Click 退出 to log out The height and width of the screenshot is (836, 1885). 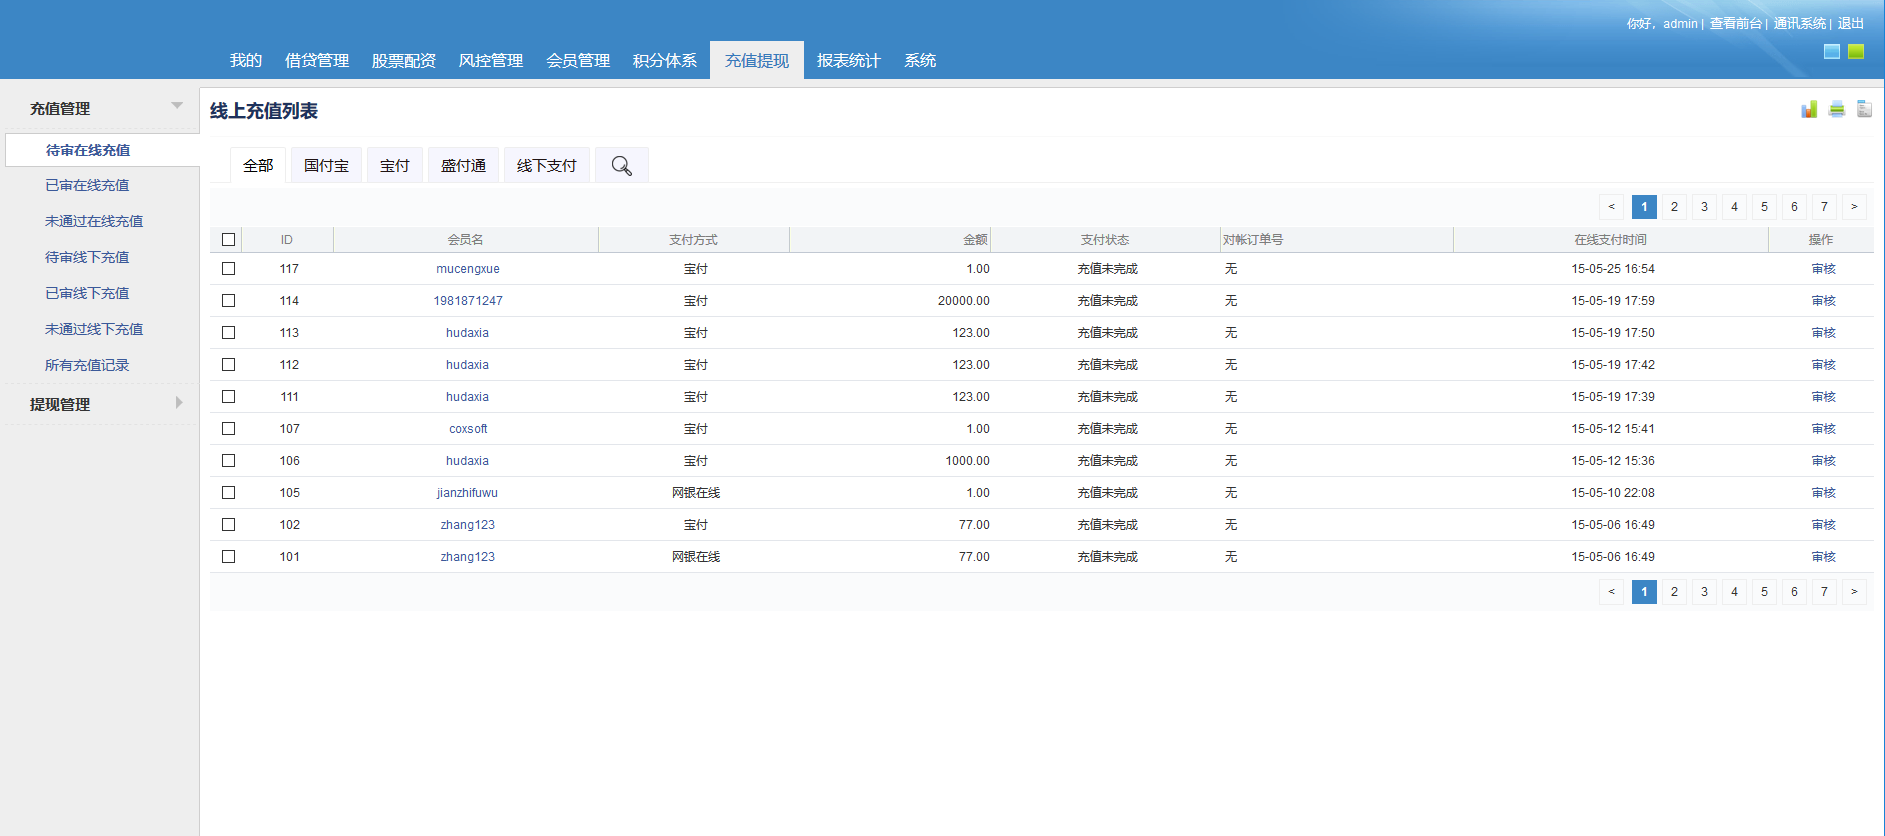tap(1850, 23)
